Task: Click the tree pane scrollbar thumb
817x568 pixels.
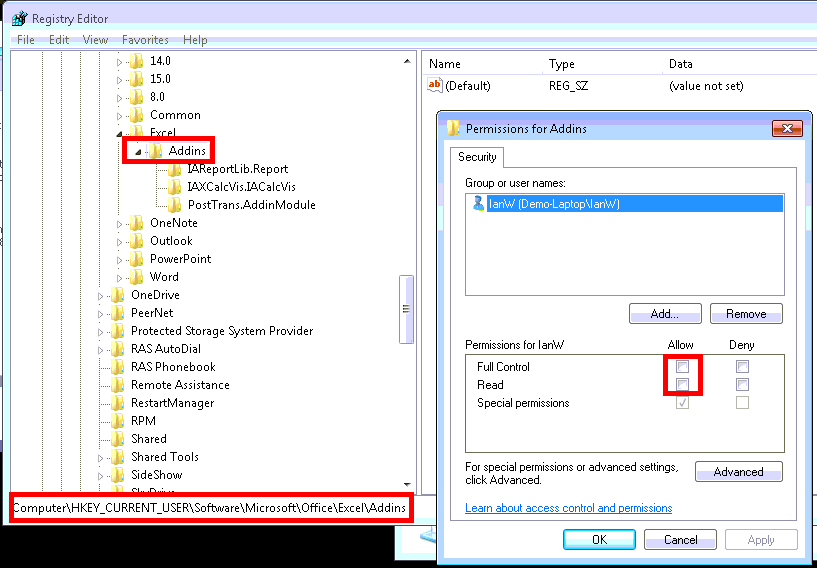Action: point(406,310)
